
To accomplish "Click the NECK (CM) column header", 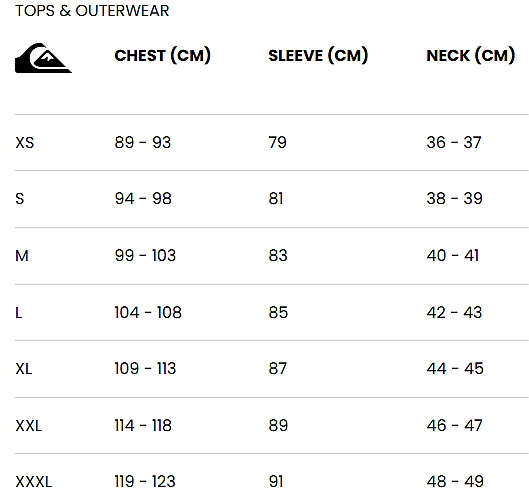I will (x=471, y=56).
